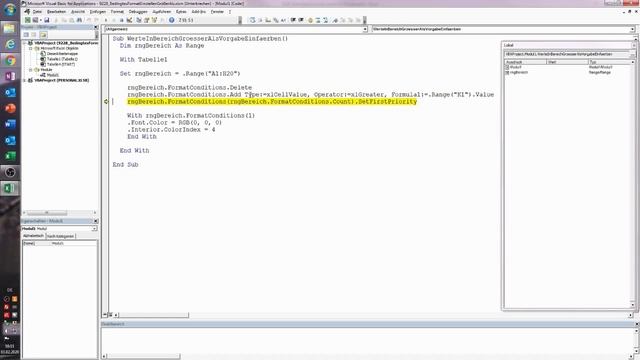
Task: Open the Datei menu
Action: pyautogui.click(x=37, y=12)
